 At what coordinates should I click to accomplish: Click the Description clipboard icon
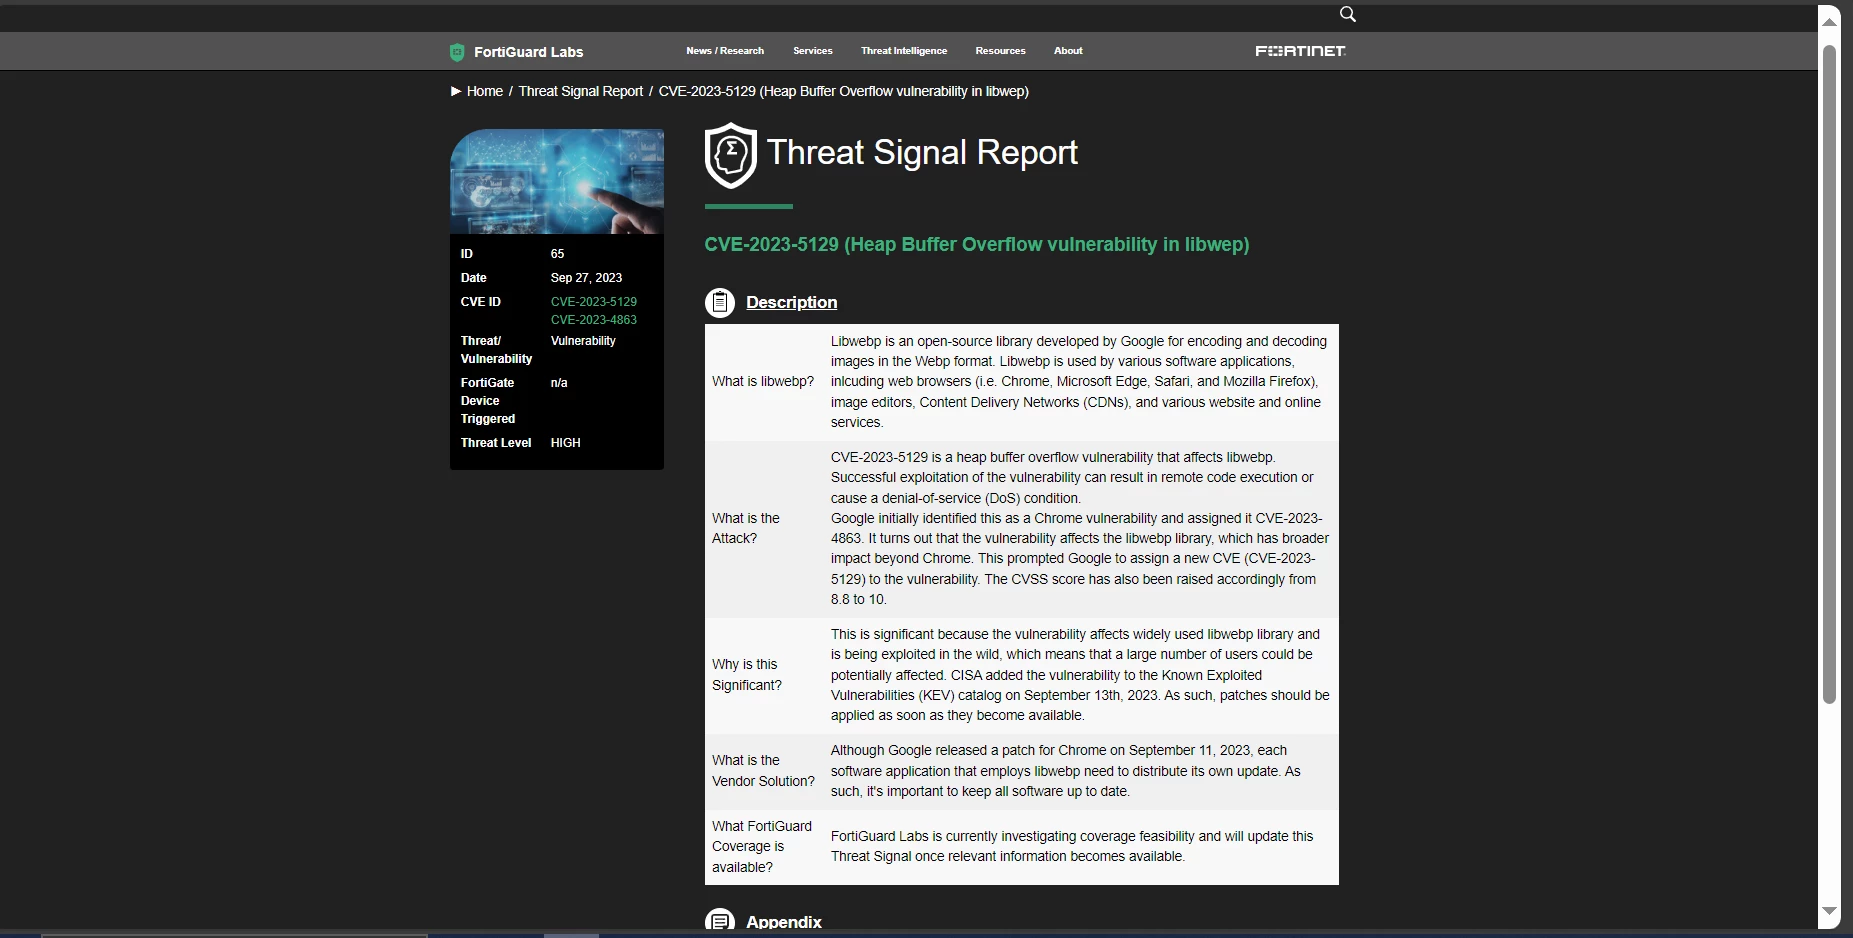[x=720, y=302]
